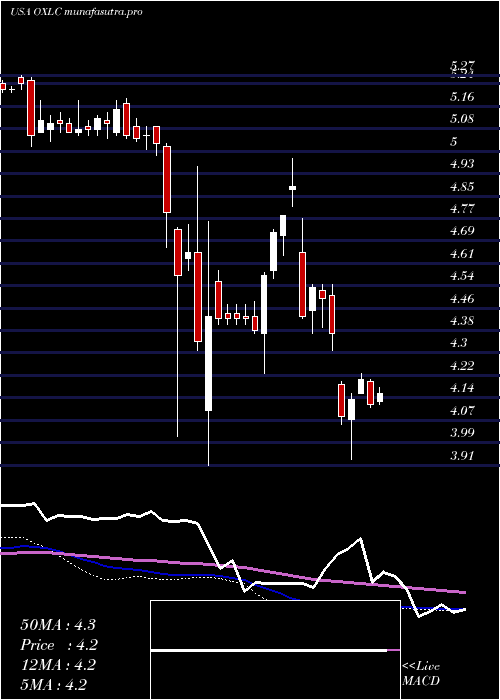This screenshot has height=700, width=500.
Task: Select the 4.77 price axis label
Action: coord(462,209)
